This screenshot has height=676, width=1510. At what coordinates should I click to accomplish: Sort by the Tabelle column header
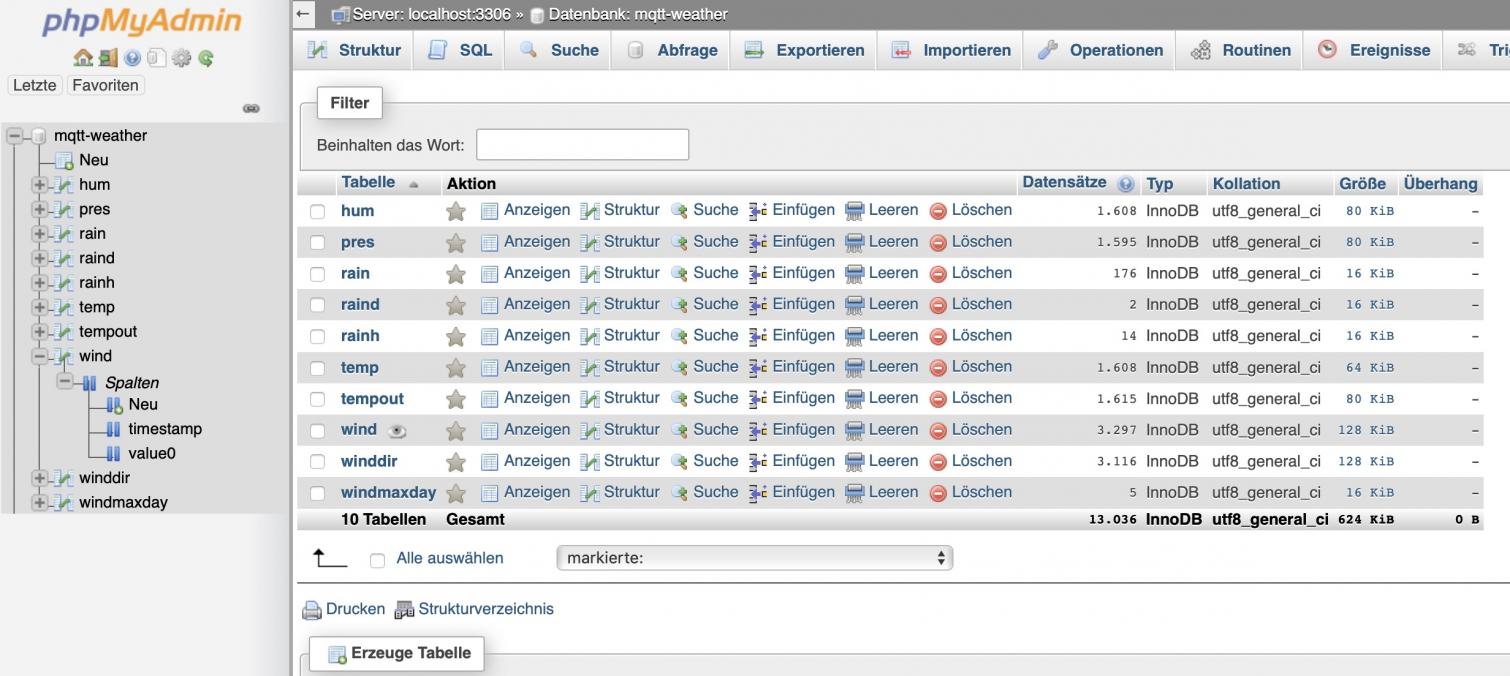tap(368, 183)
